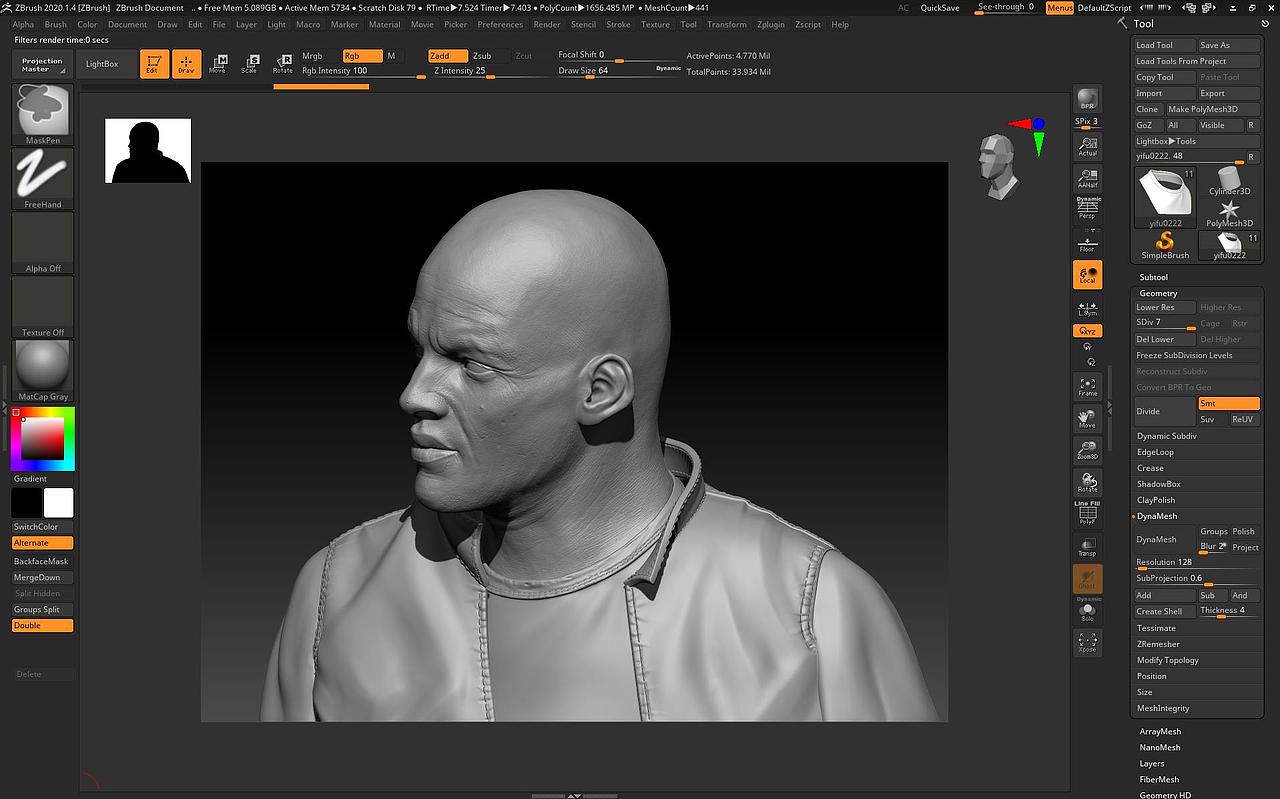The image size is (1280, 799).
Task: Toggle the Floor grid
Action: point(1087,242)
